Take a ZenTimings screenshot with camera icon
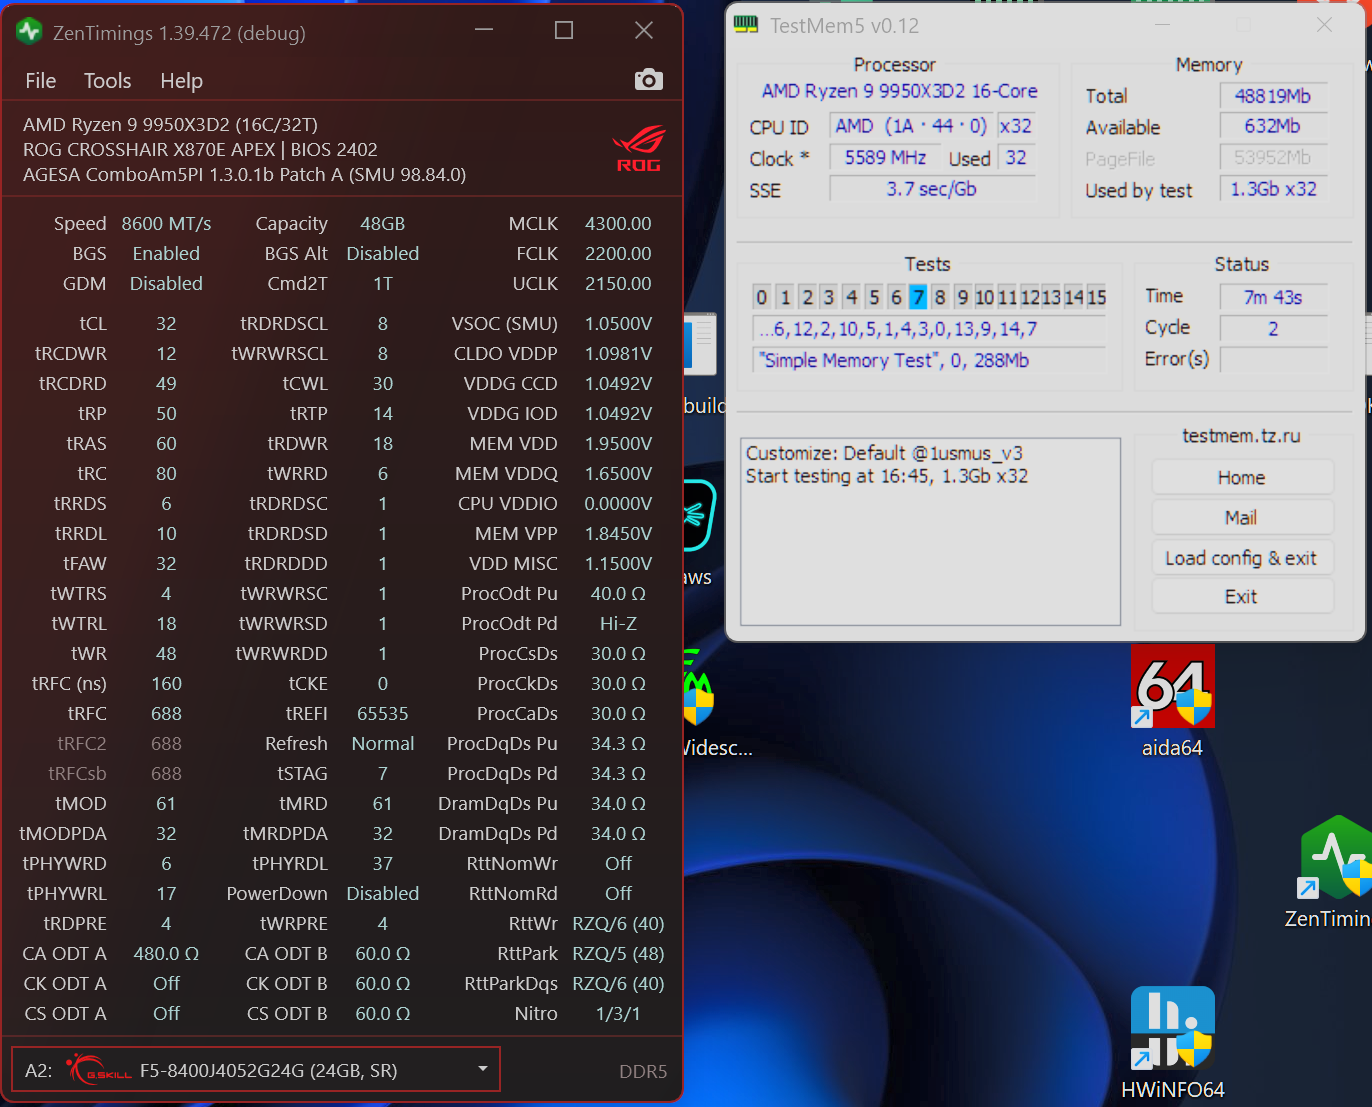This screenshot has width=1372, height=1107. pos(648,80)
